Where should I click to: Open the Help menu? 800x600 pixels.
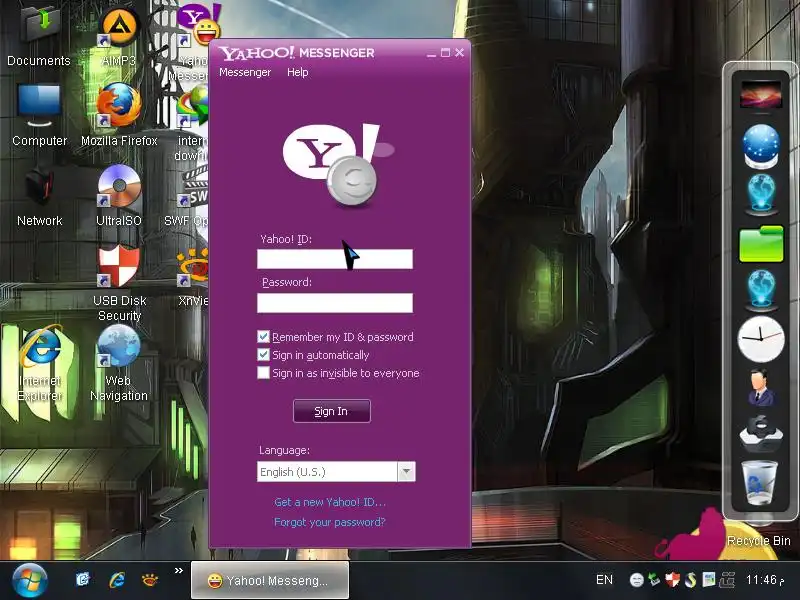pyautogui.click(x=297, y=72)
